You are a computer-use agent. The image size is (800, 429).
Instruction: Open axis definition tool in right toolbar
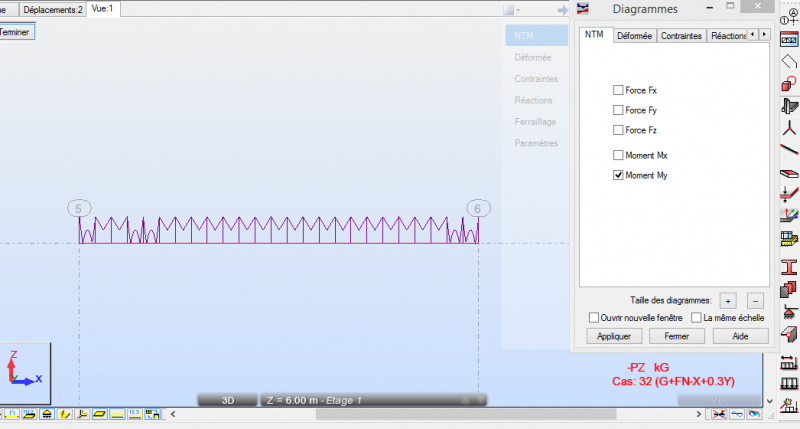(789, 17)
